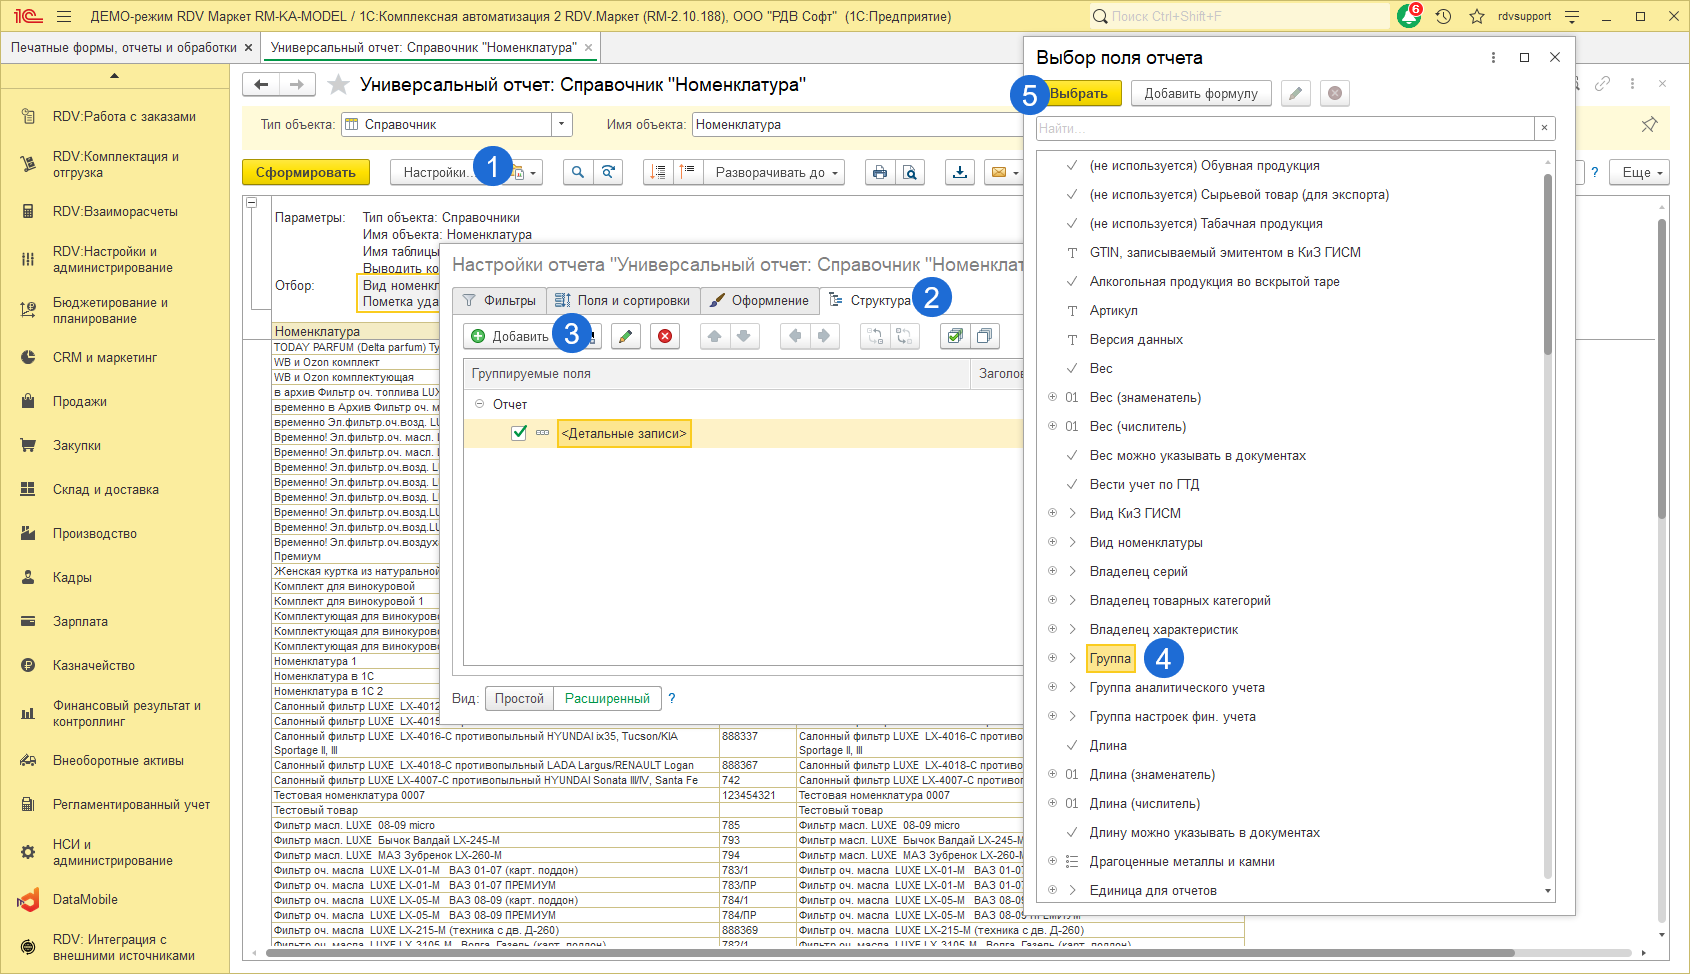
Task: Expand the Вид номенклатуры field node
Action: (1052, 542)
